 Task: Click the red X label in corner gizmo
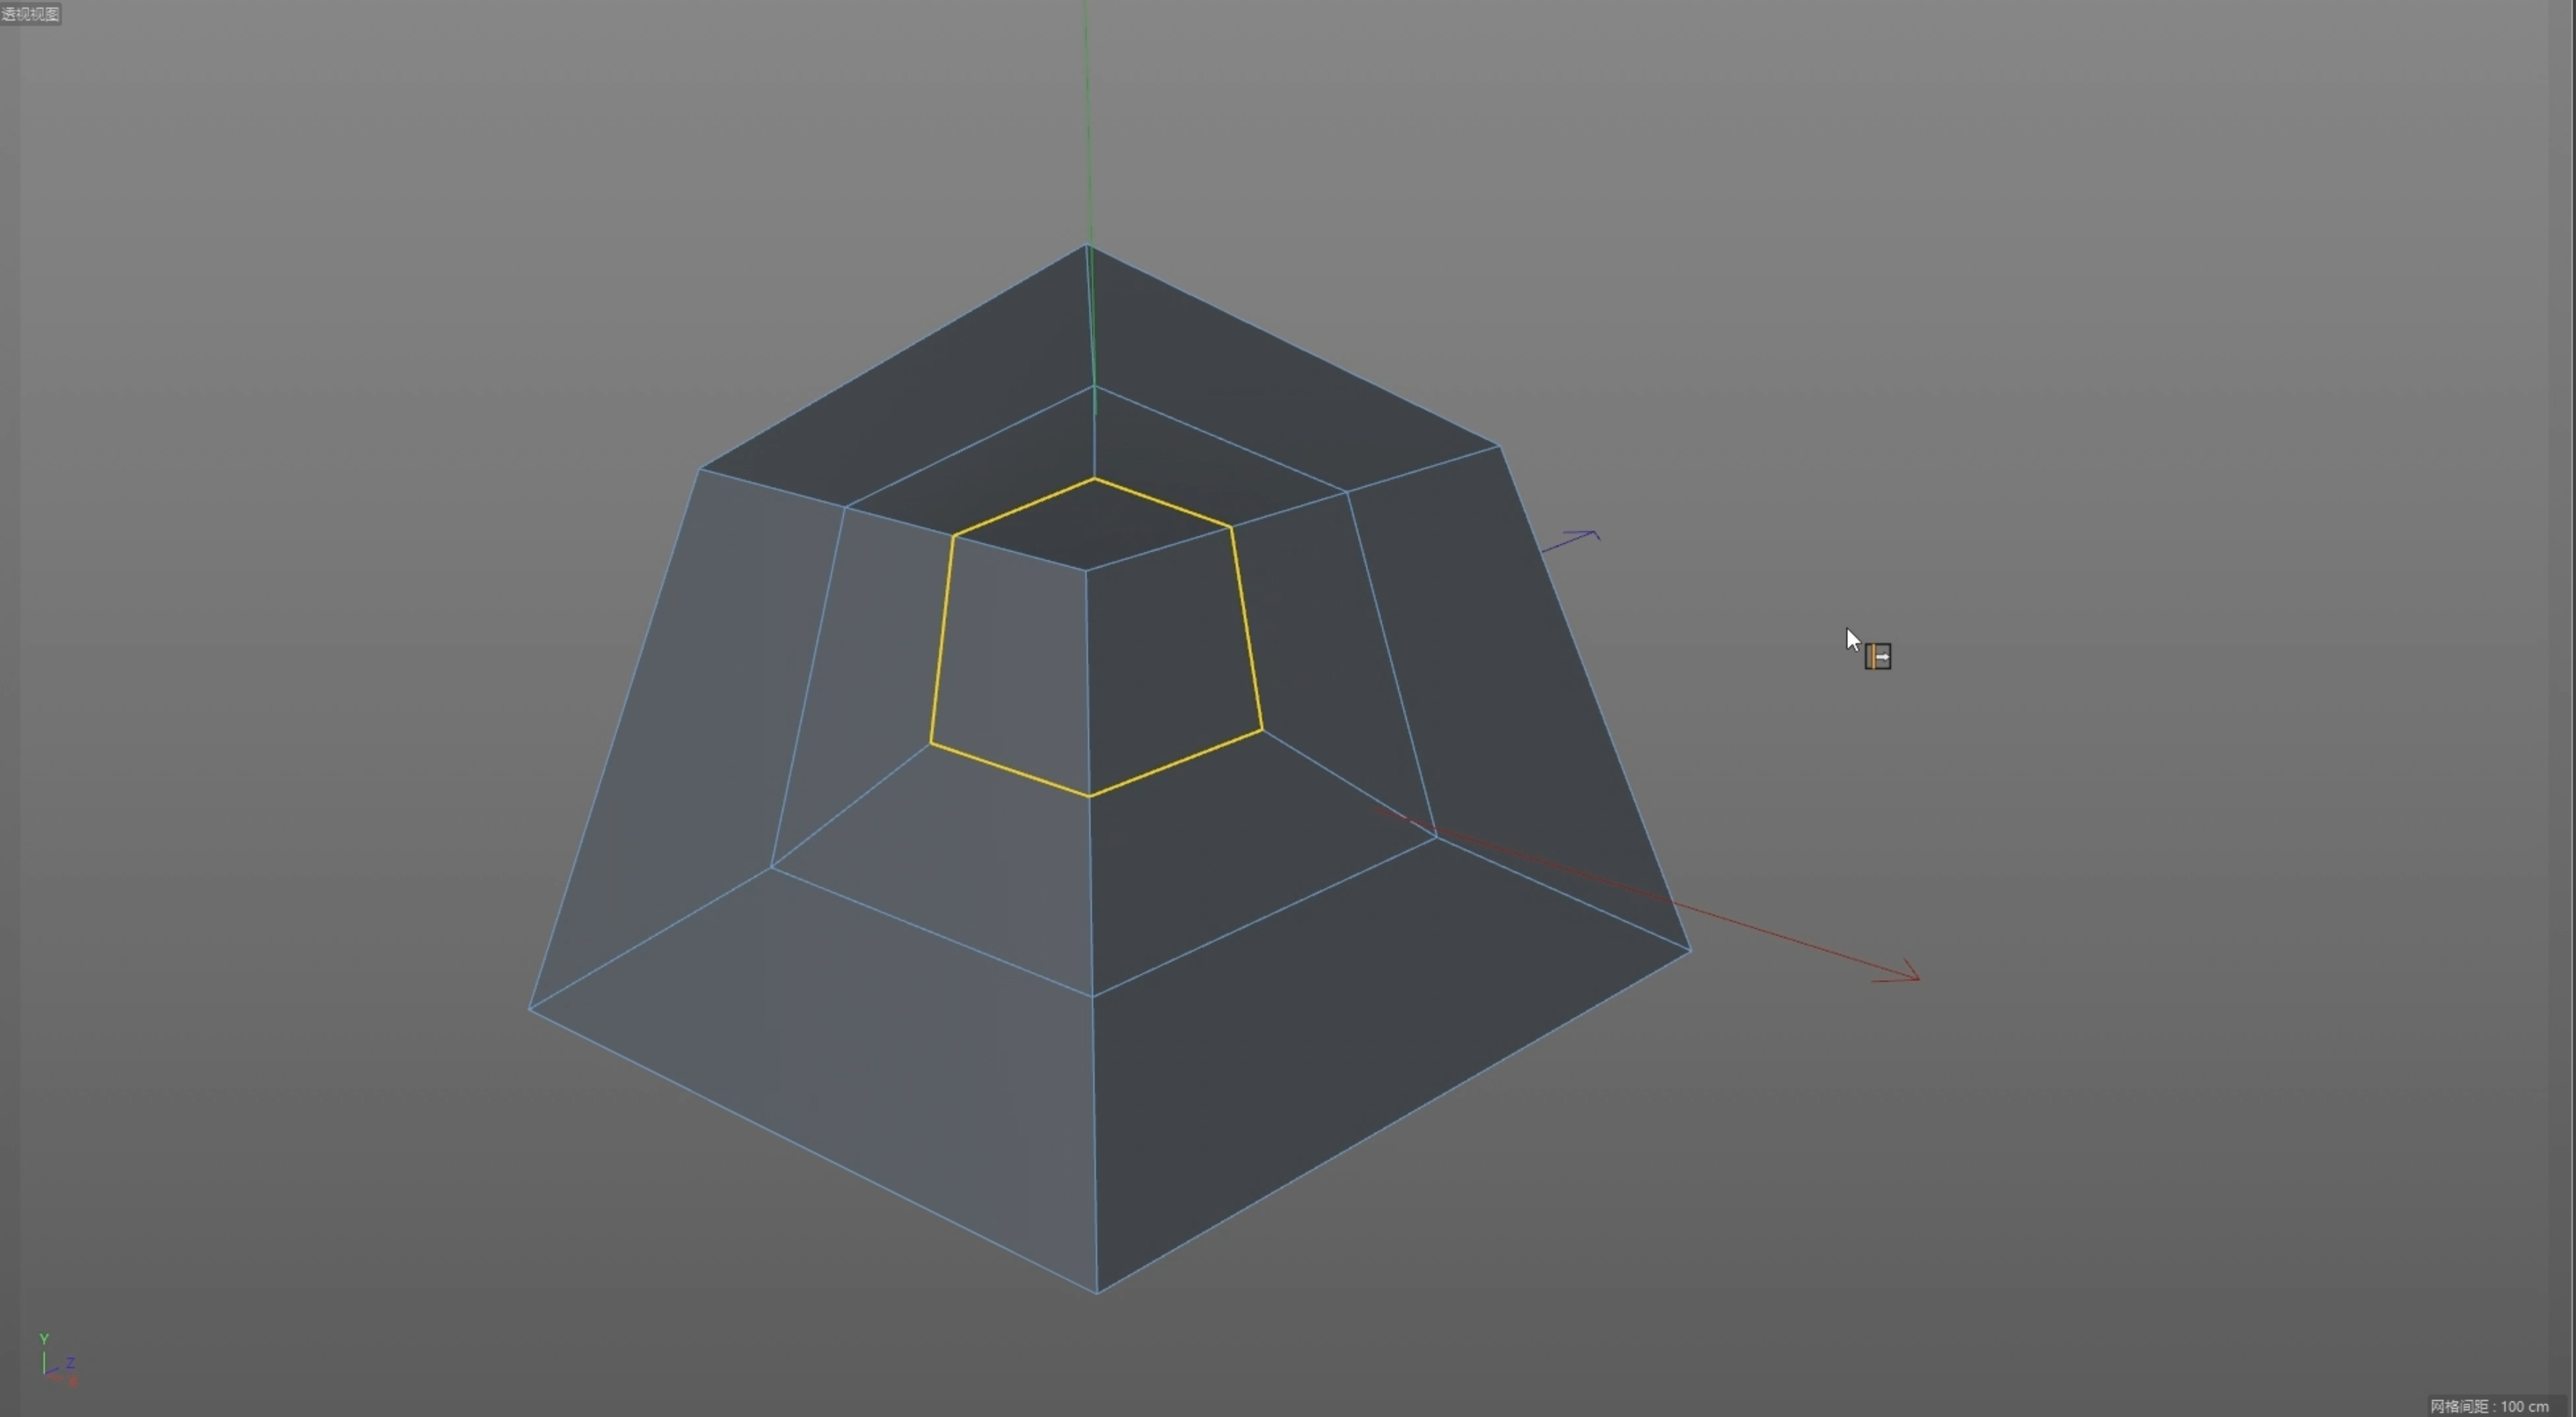click(72, 1381)
